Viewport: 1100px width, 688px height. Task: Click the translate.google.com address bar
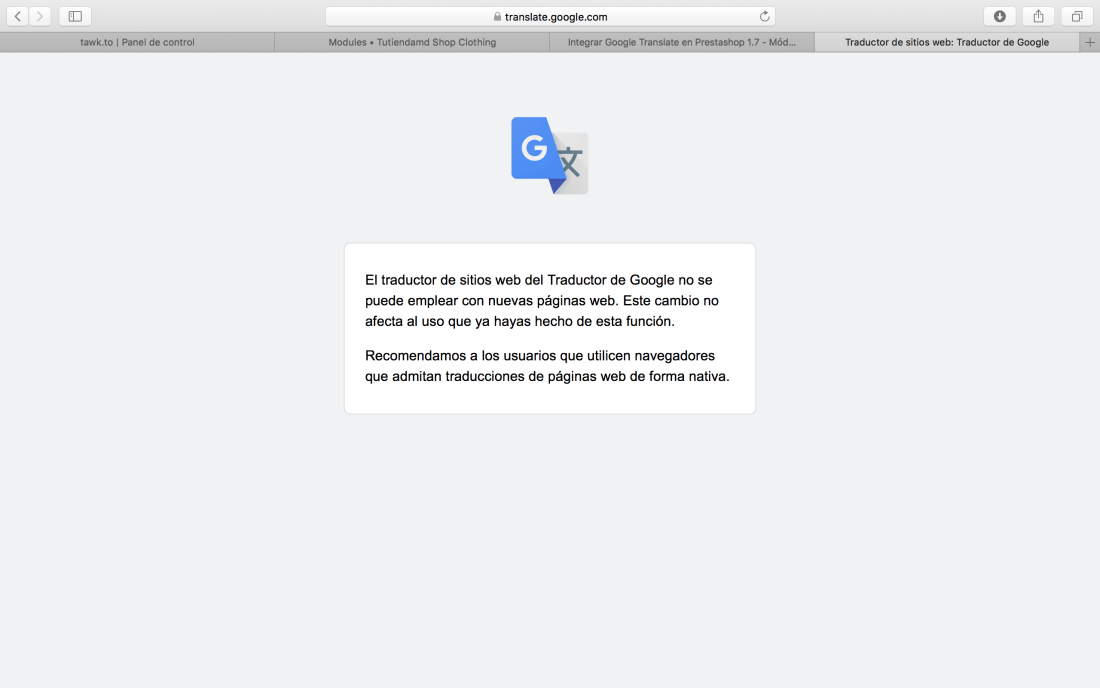coord(550,16)
